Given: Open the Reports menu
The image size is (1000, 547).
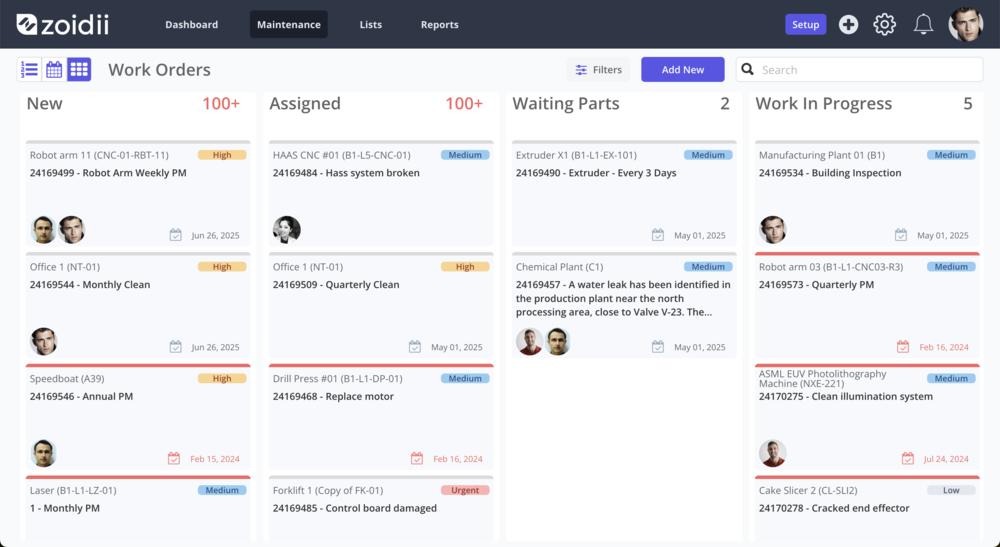Looking at the screenshot, I should pos(439,24).
